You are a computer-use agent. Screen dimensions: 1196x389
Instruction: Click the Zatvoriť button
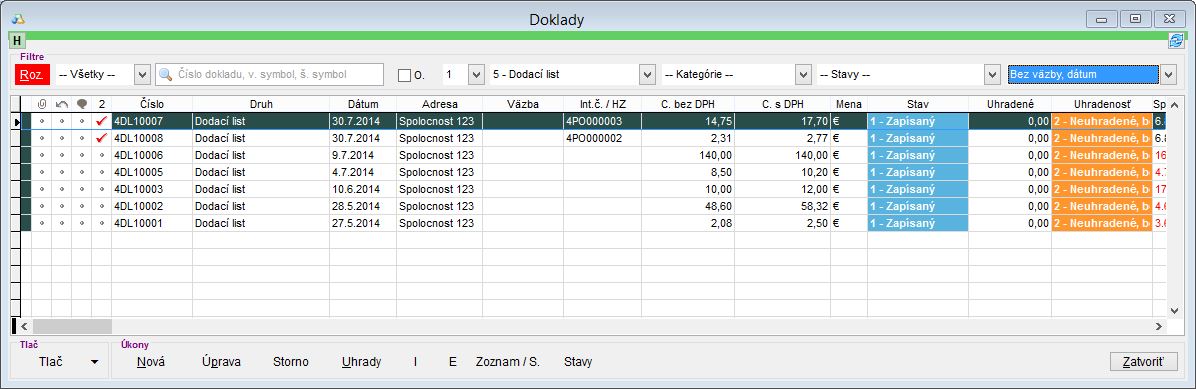(x=1144, y=362)
